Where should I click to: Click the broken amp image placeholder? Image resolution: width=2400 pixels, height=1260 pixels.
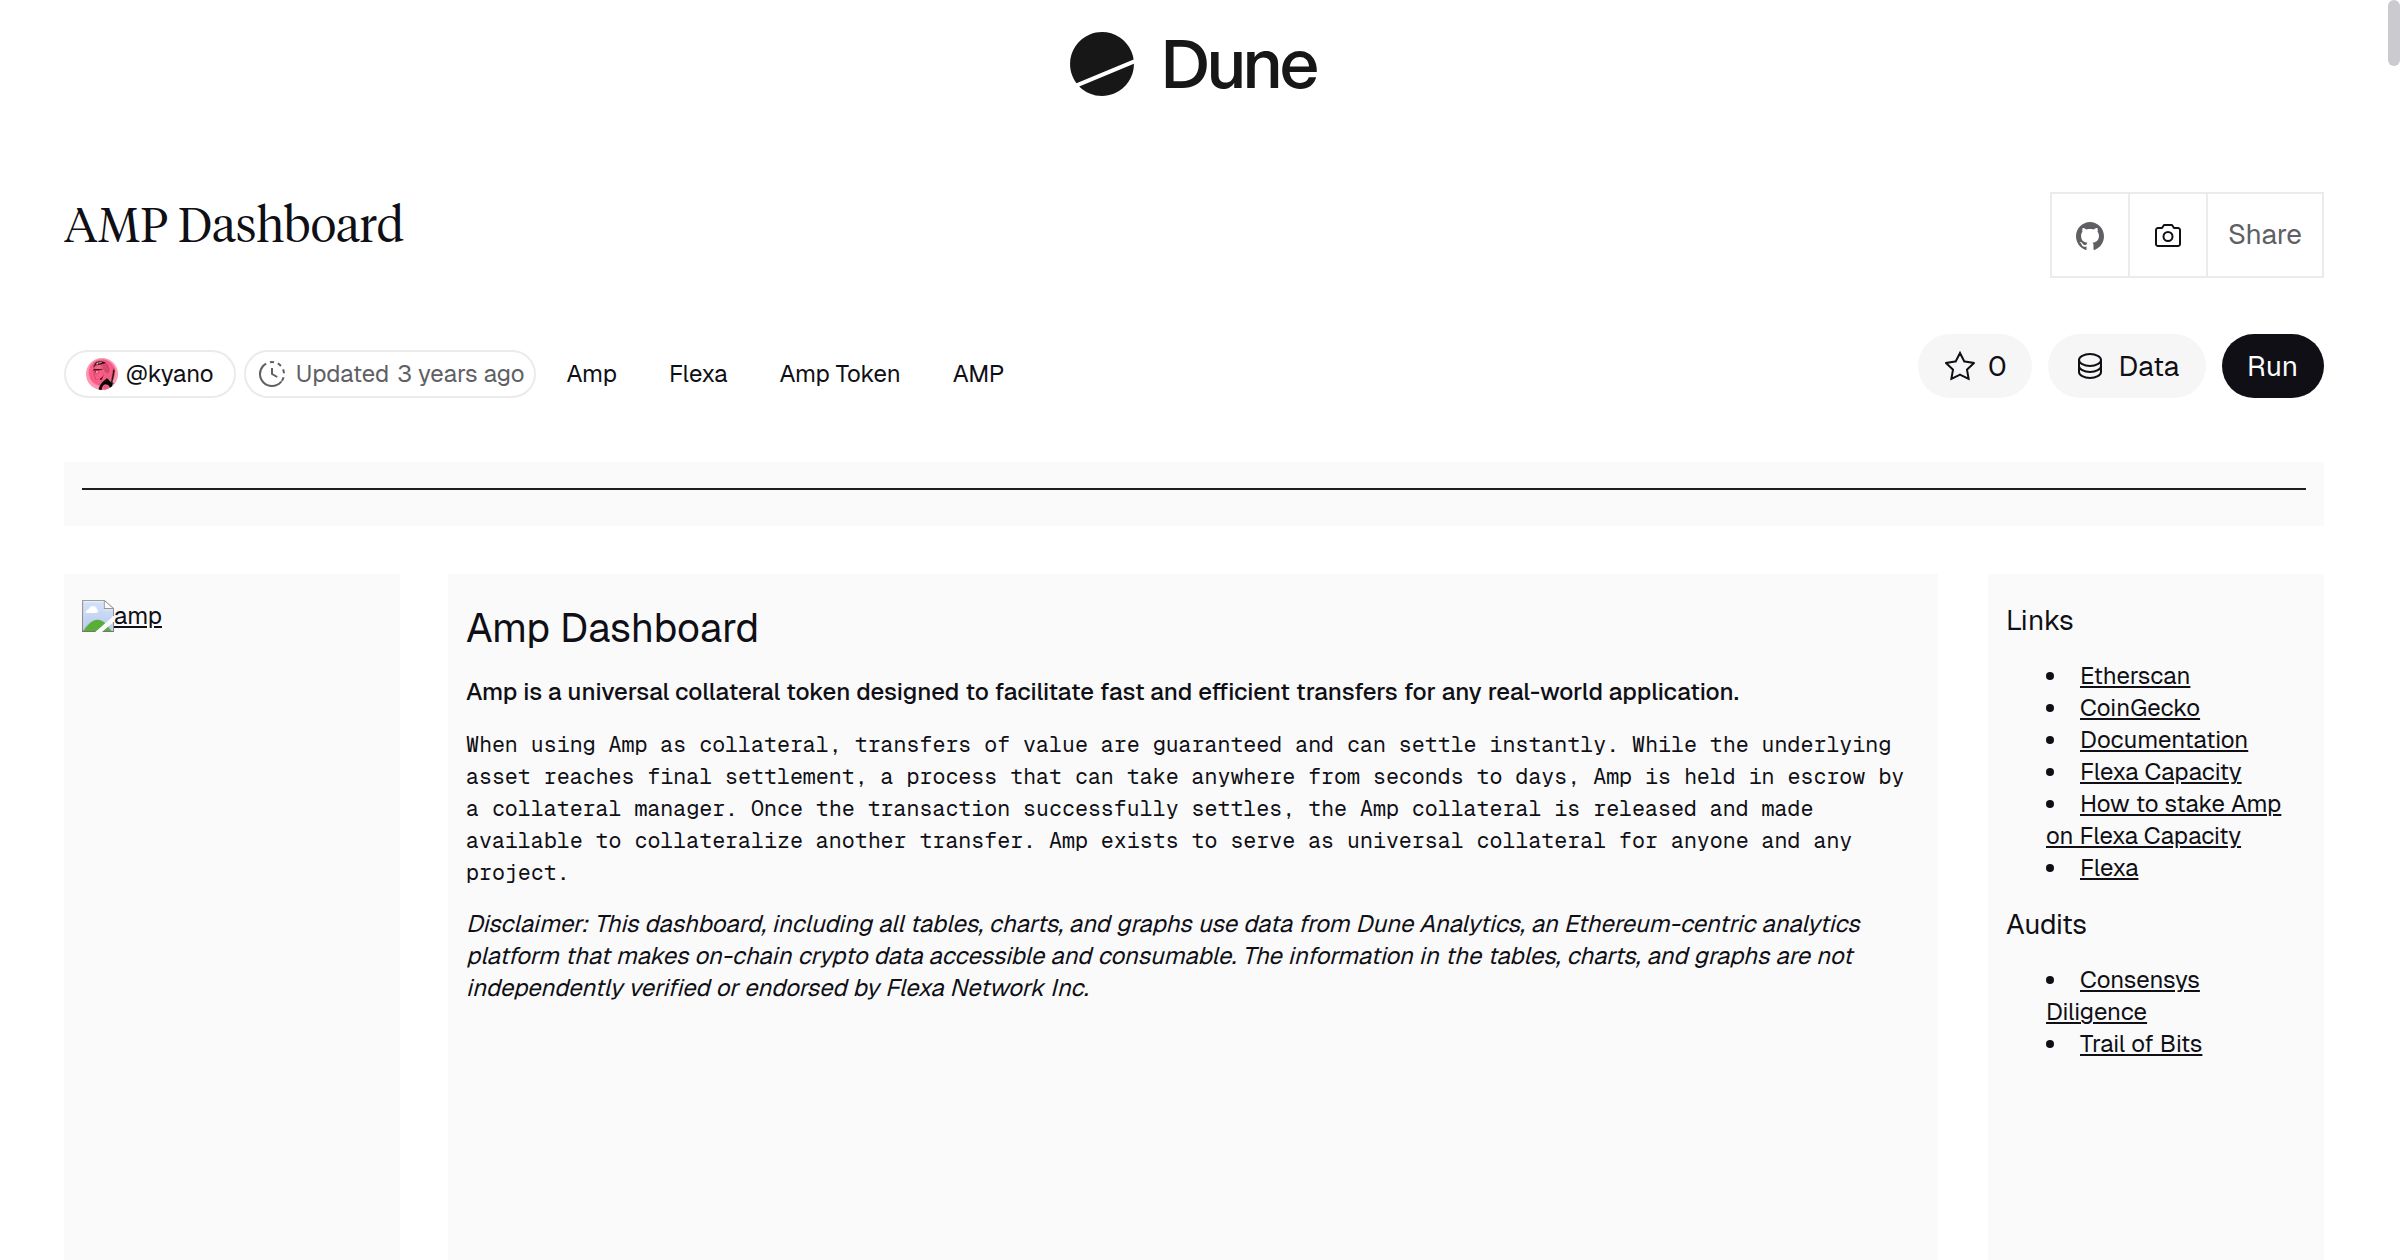122,616
